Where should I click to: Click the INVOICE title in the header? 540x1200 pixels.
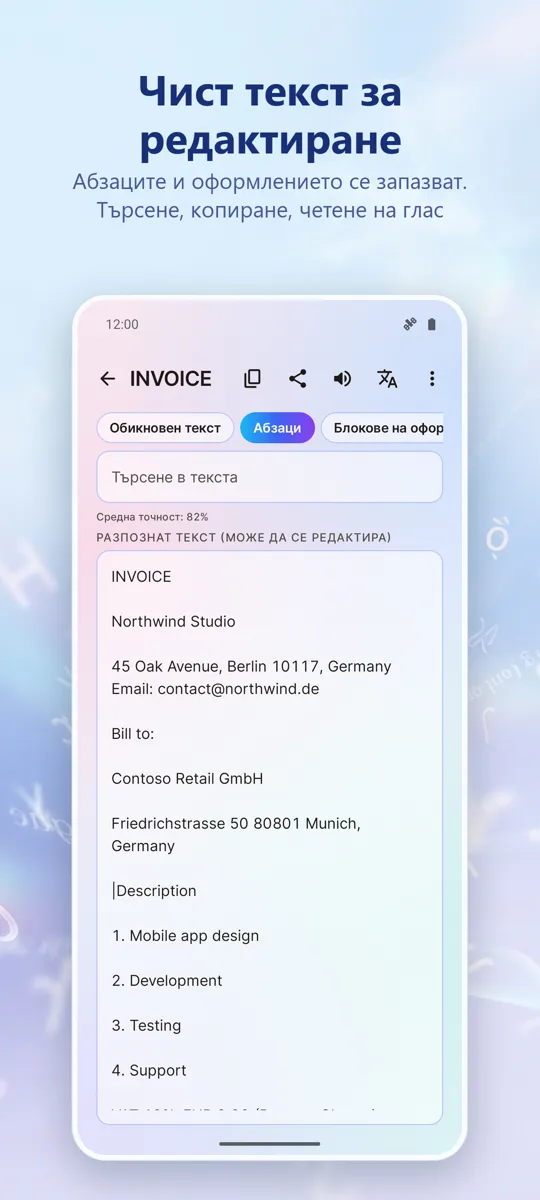click(x=171, y=379)
